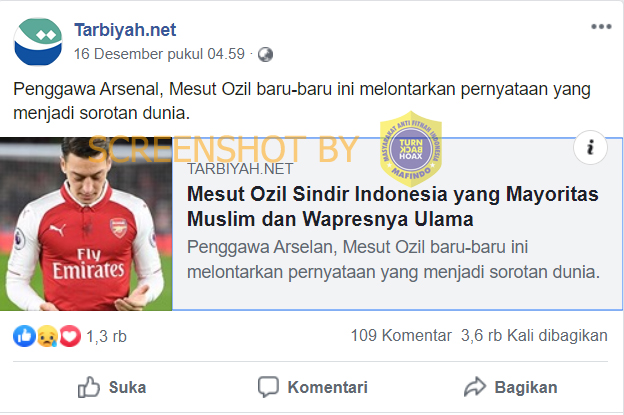Click the post timestamp 16 Desember

pyautogui.click(x=160, y=53)
